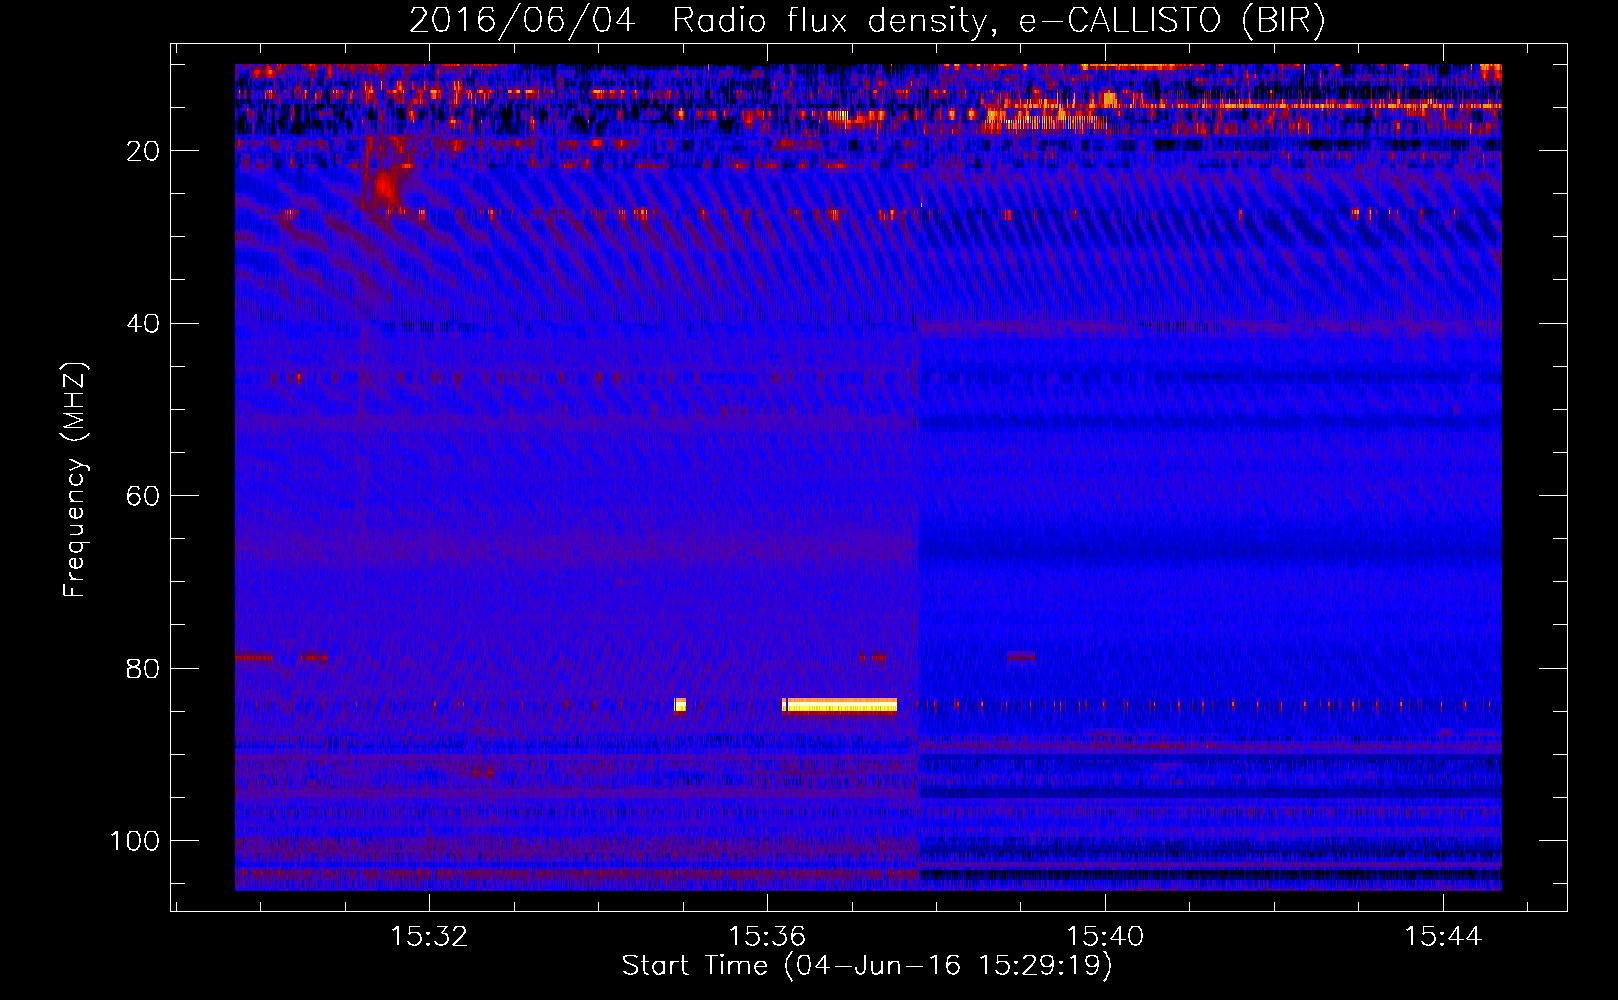Click the red radio burst near 25 MHz
1618x1000 pixels.
(x=385, y=187)
